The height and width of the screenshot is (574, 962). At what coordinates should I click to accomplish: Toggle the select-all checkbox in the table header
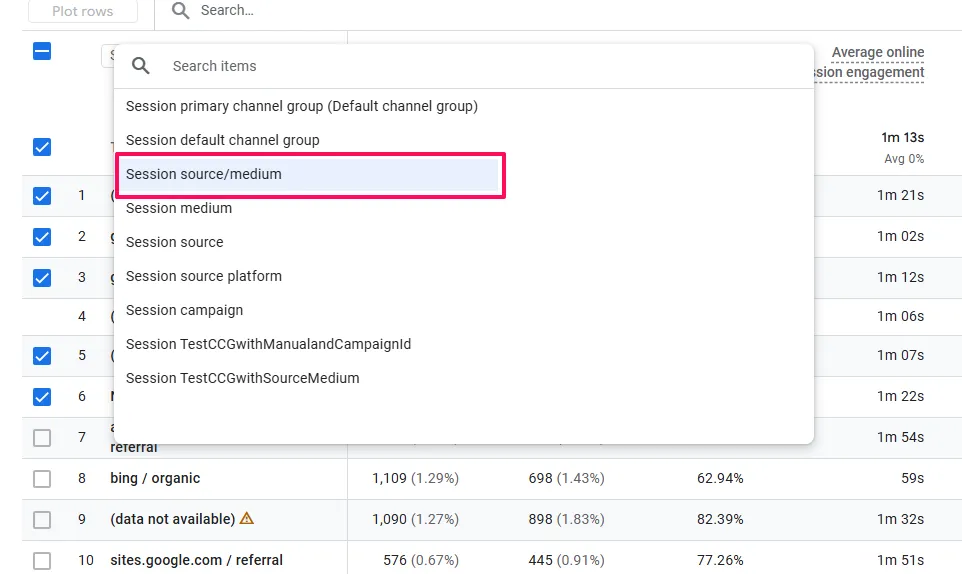tap(42, 51)
